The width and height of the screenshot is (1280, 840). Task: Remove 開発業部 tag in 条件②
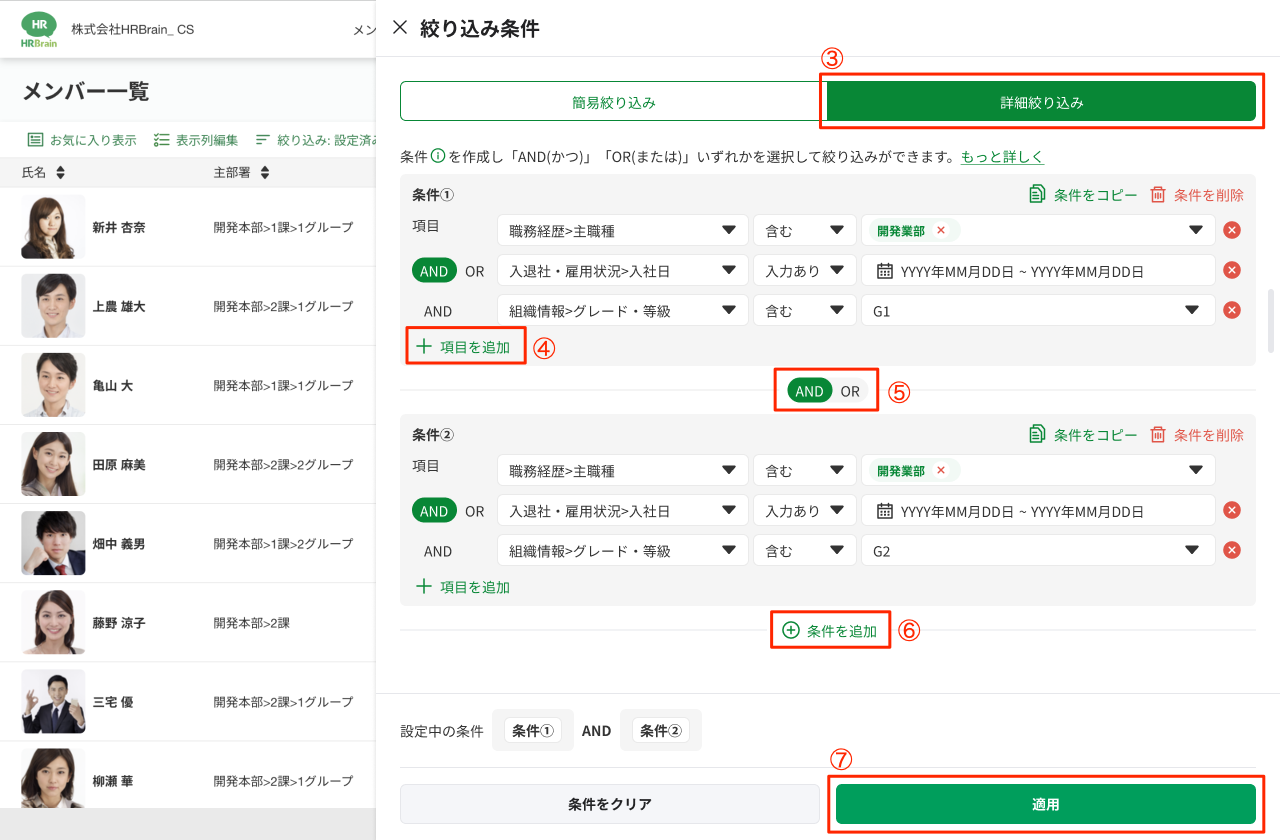940,470
